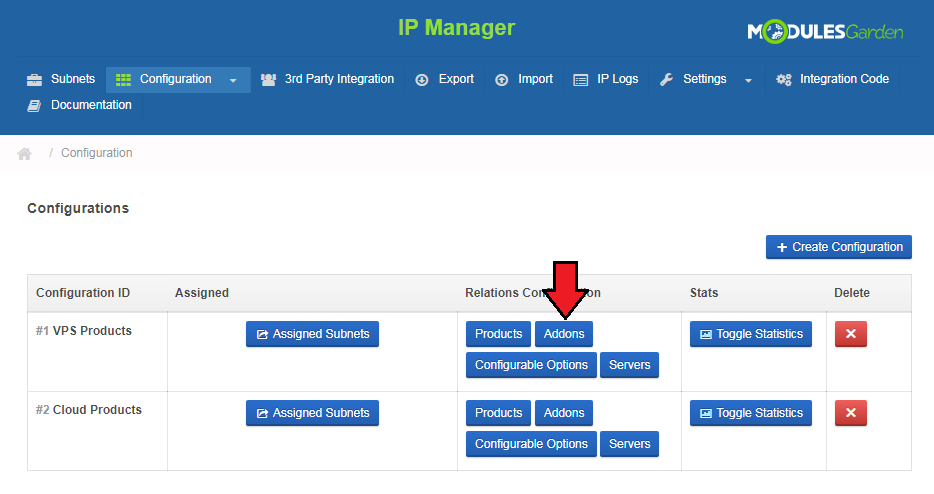The image size is (934, 494).
Task: Click the IP Logs list icon
Action: (x=581, y=80)
